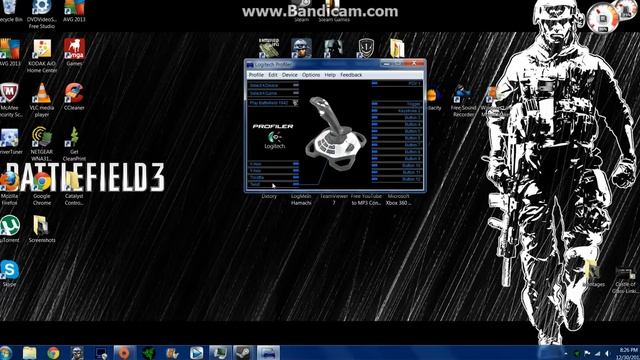640x360 pixels.
Task: Select the uTorrent desktop icon
Action: tap(9, 229)
